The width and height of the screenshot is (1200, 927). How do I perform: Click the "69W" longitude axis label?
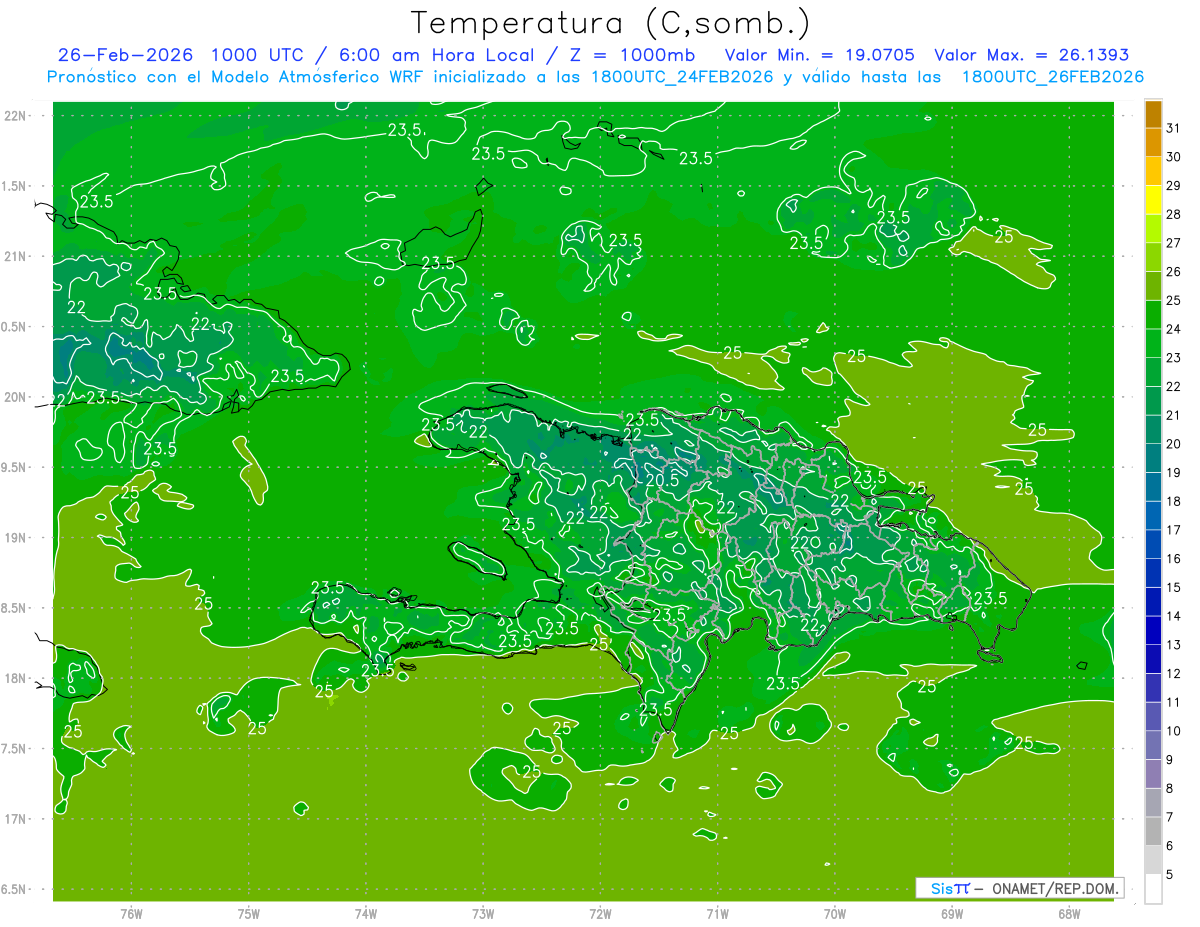pos(952,914)
